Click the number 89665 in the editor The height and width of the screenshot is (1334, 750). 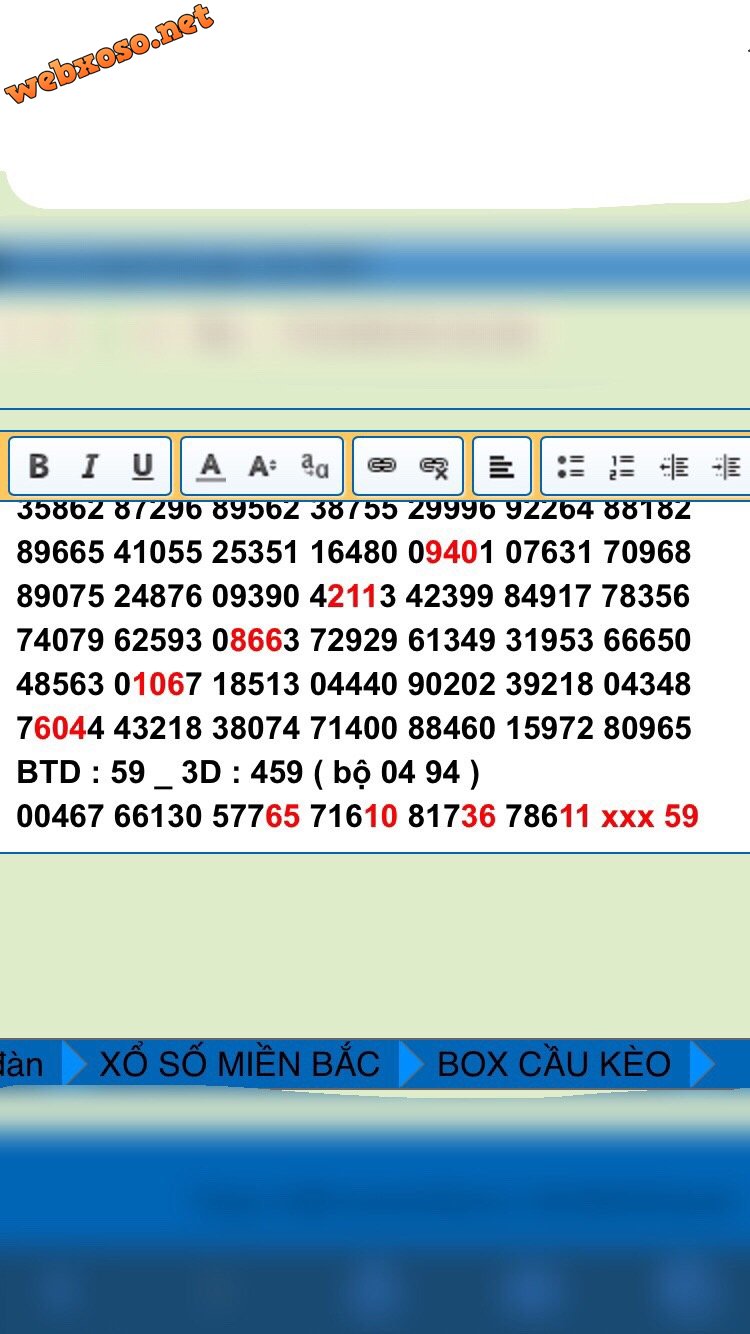pyautogui.click(x=60, y=552)
